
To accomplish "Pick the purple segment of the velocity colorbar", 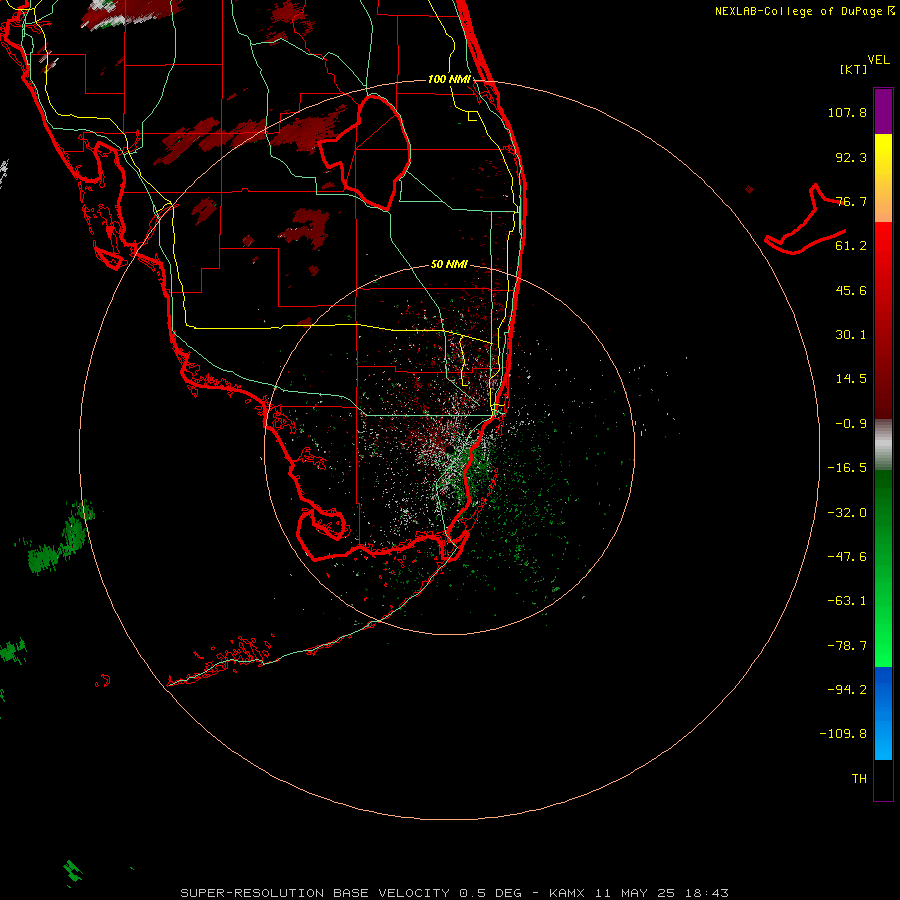I will (883, 111).
